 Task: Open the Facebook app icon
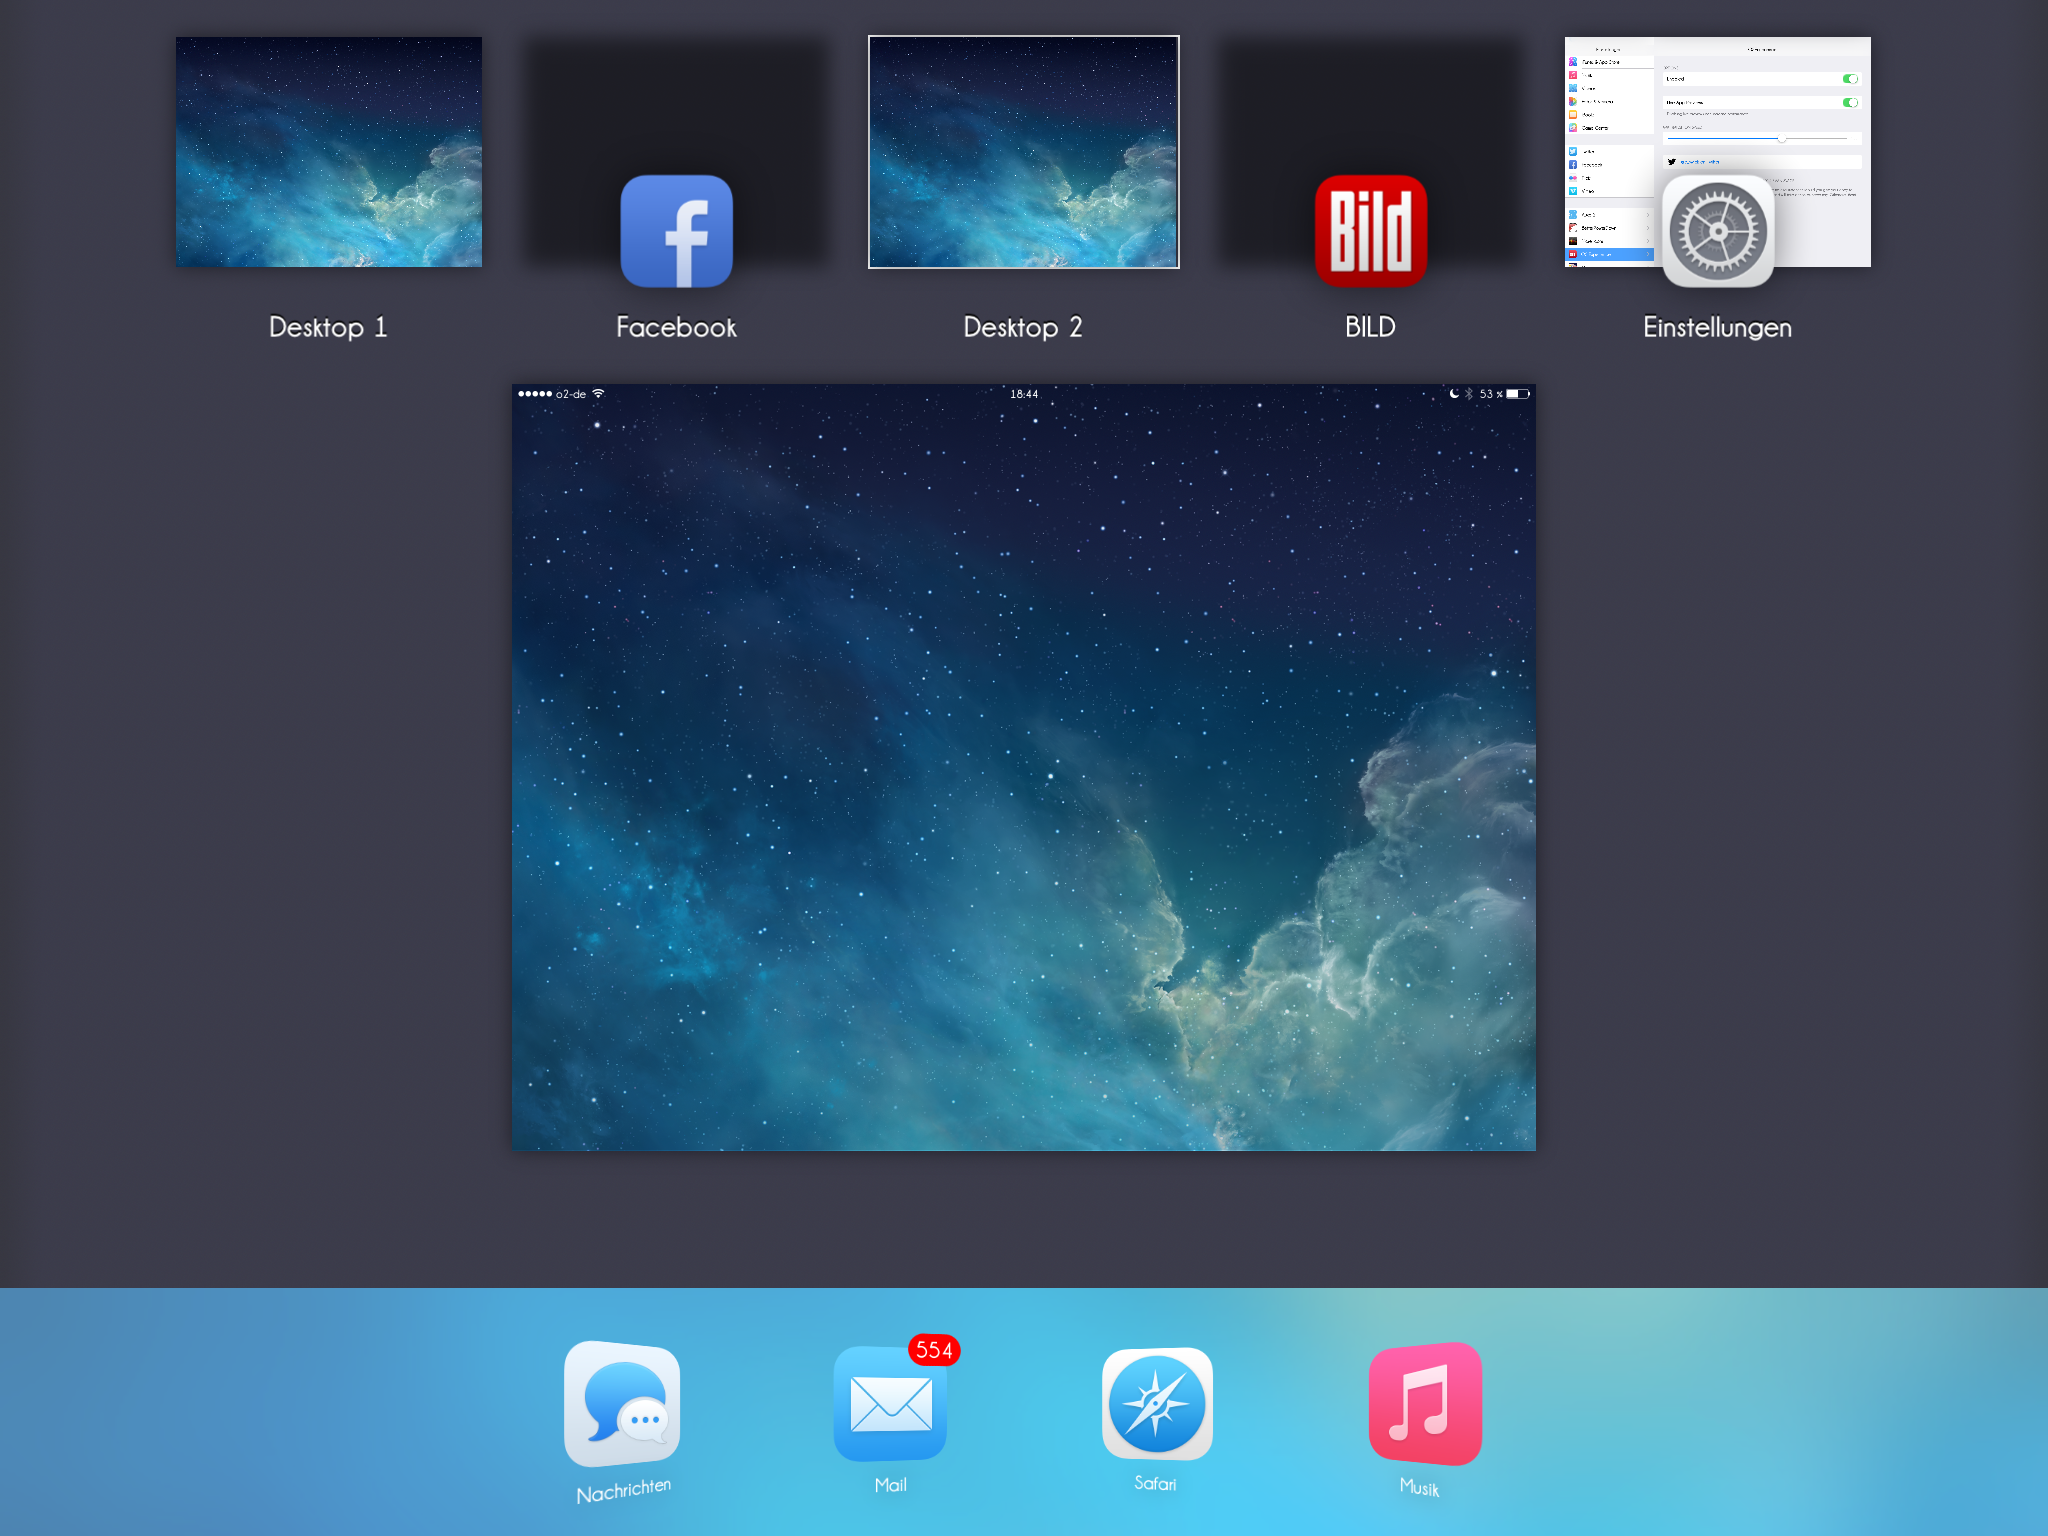(x=676, y=231)
